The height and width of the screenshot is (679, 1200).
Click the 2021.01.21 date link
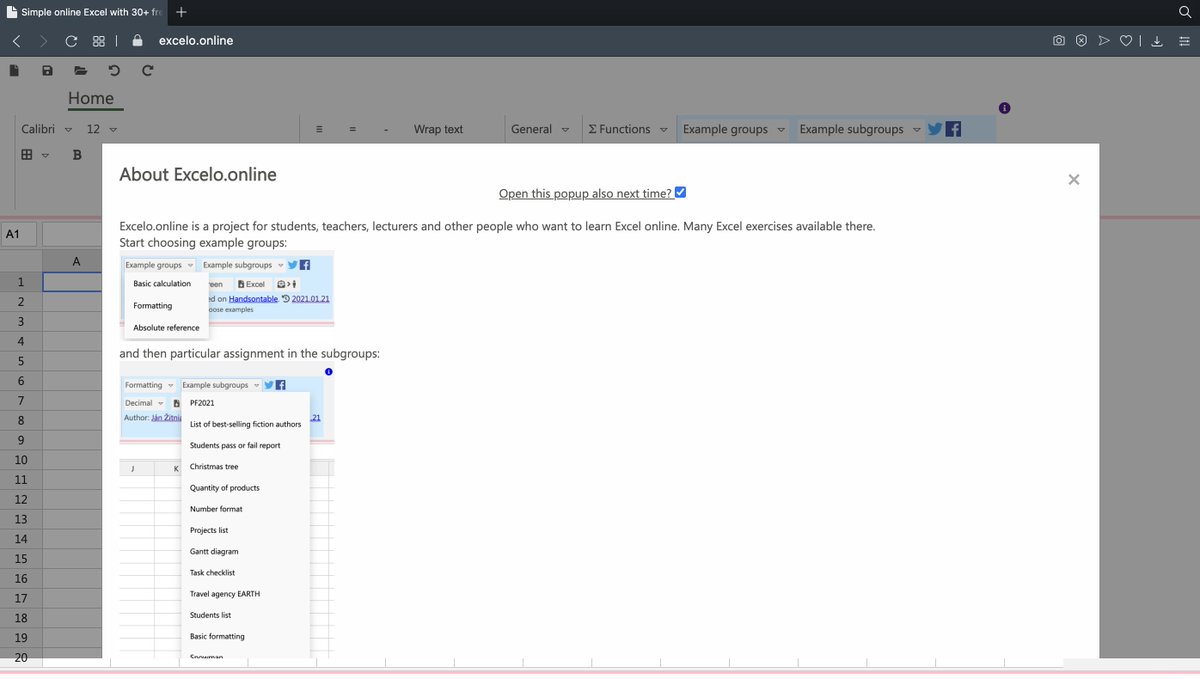(310, 298)
